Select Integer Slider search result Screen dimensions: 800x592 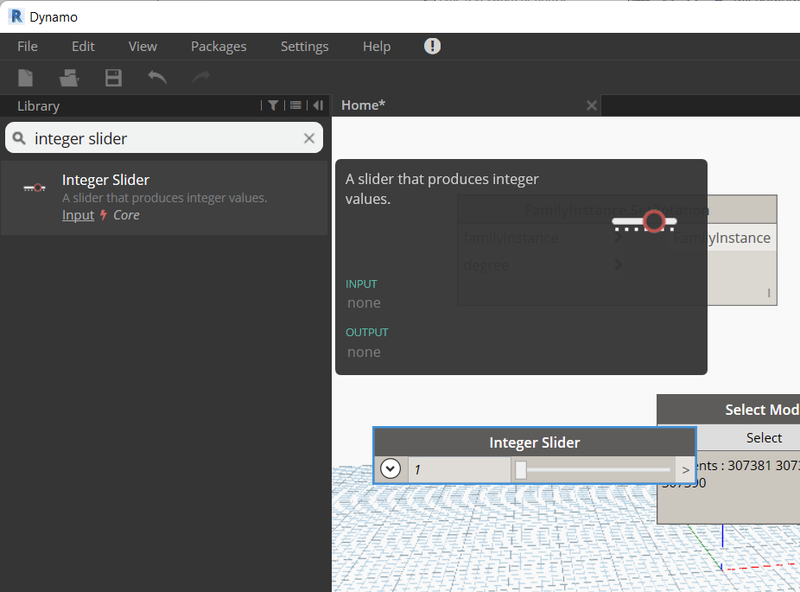point(164,198)
